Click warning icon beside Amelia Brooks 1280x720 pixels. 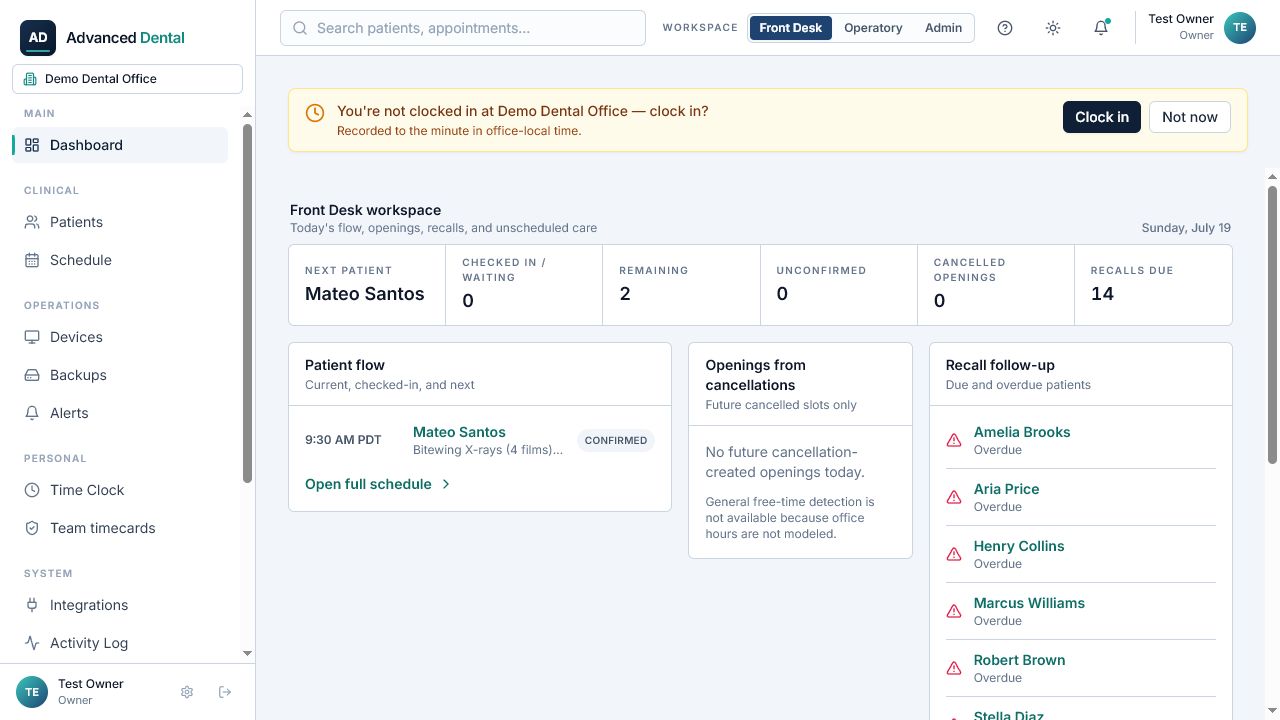(954, 440)
